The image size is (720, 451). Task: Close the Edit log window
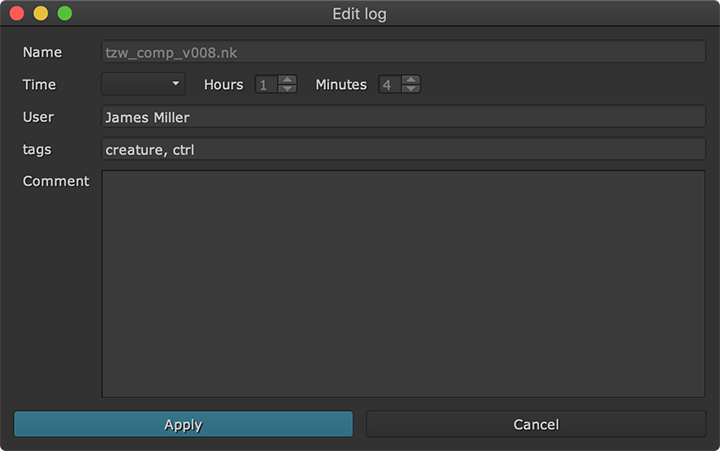coord(17,14)
